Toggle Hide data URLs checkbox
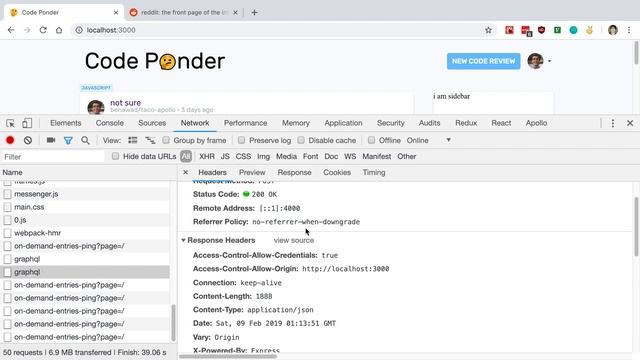The height and width of the screenshot is (360, 640). 116,156
